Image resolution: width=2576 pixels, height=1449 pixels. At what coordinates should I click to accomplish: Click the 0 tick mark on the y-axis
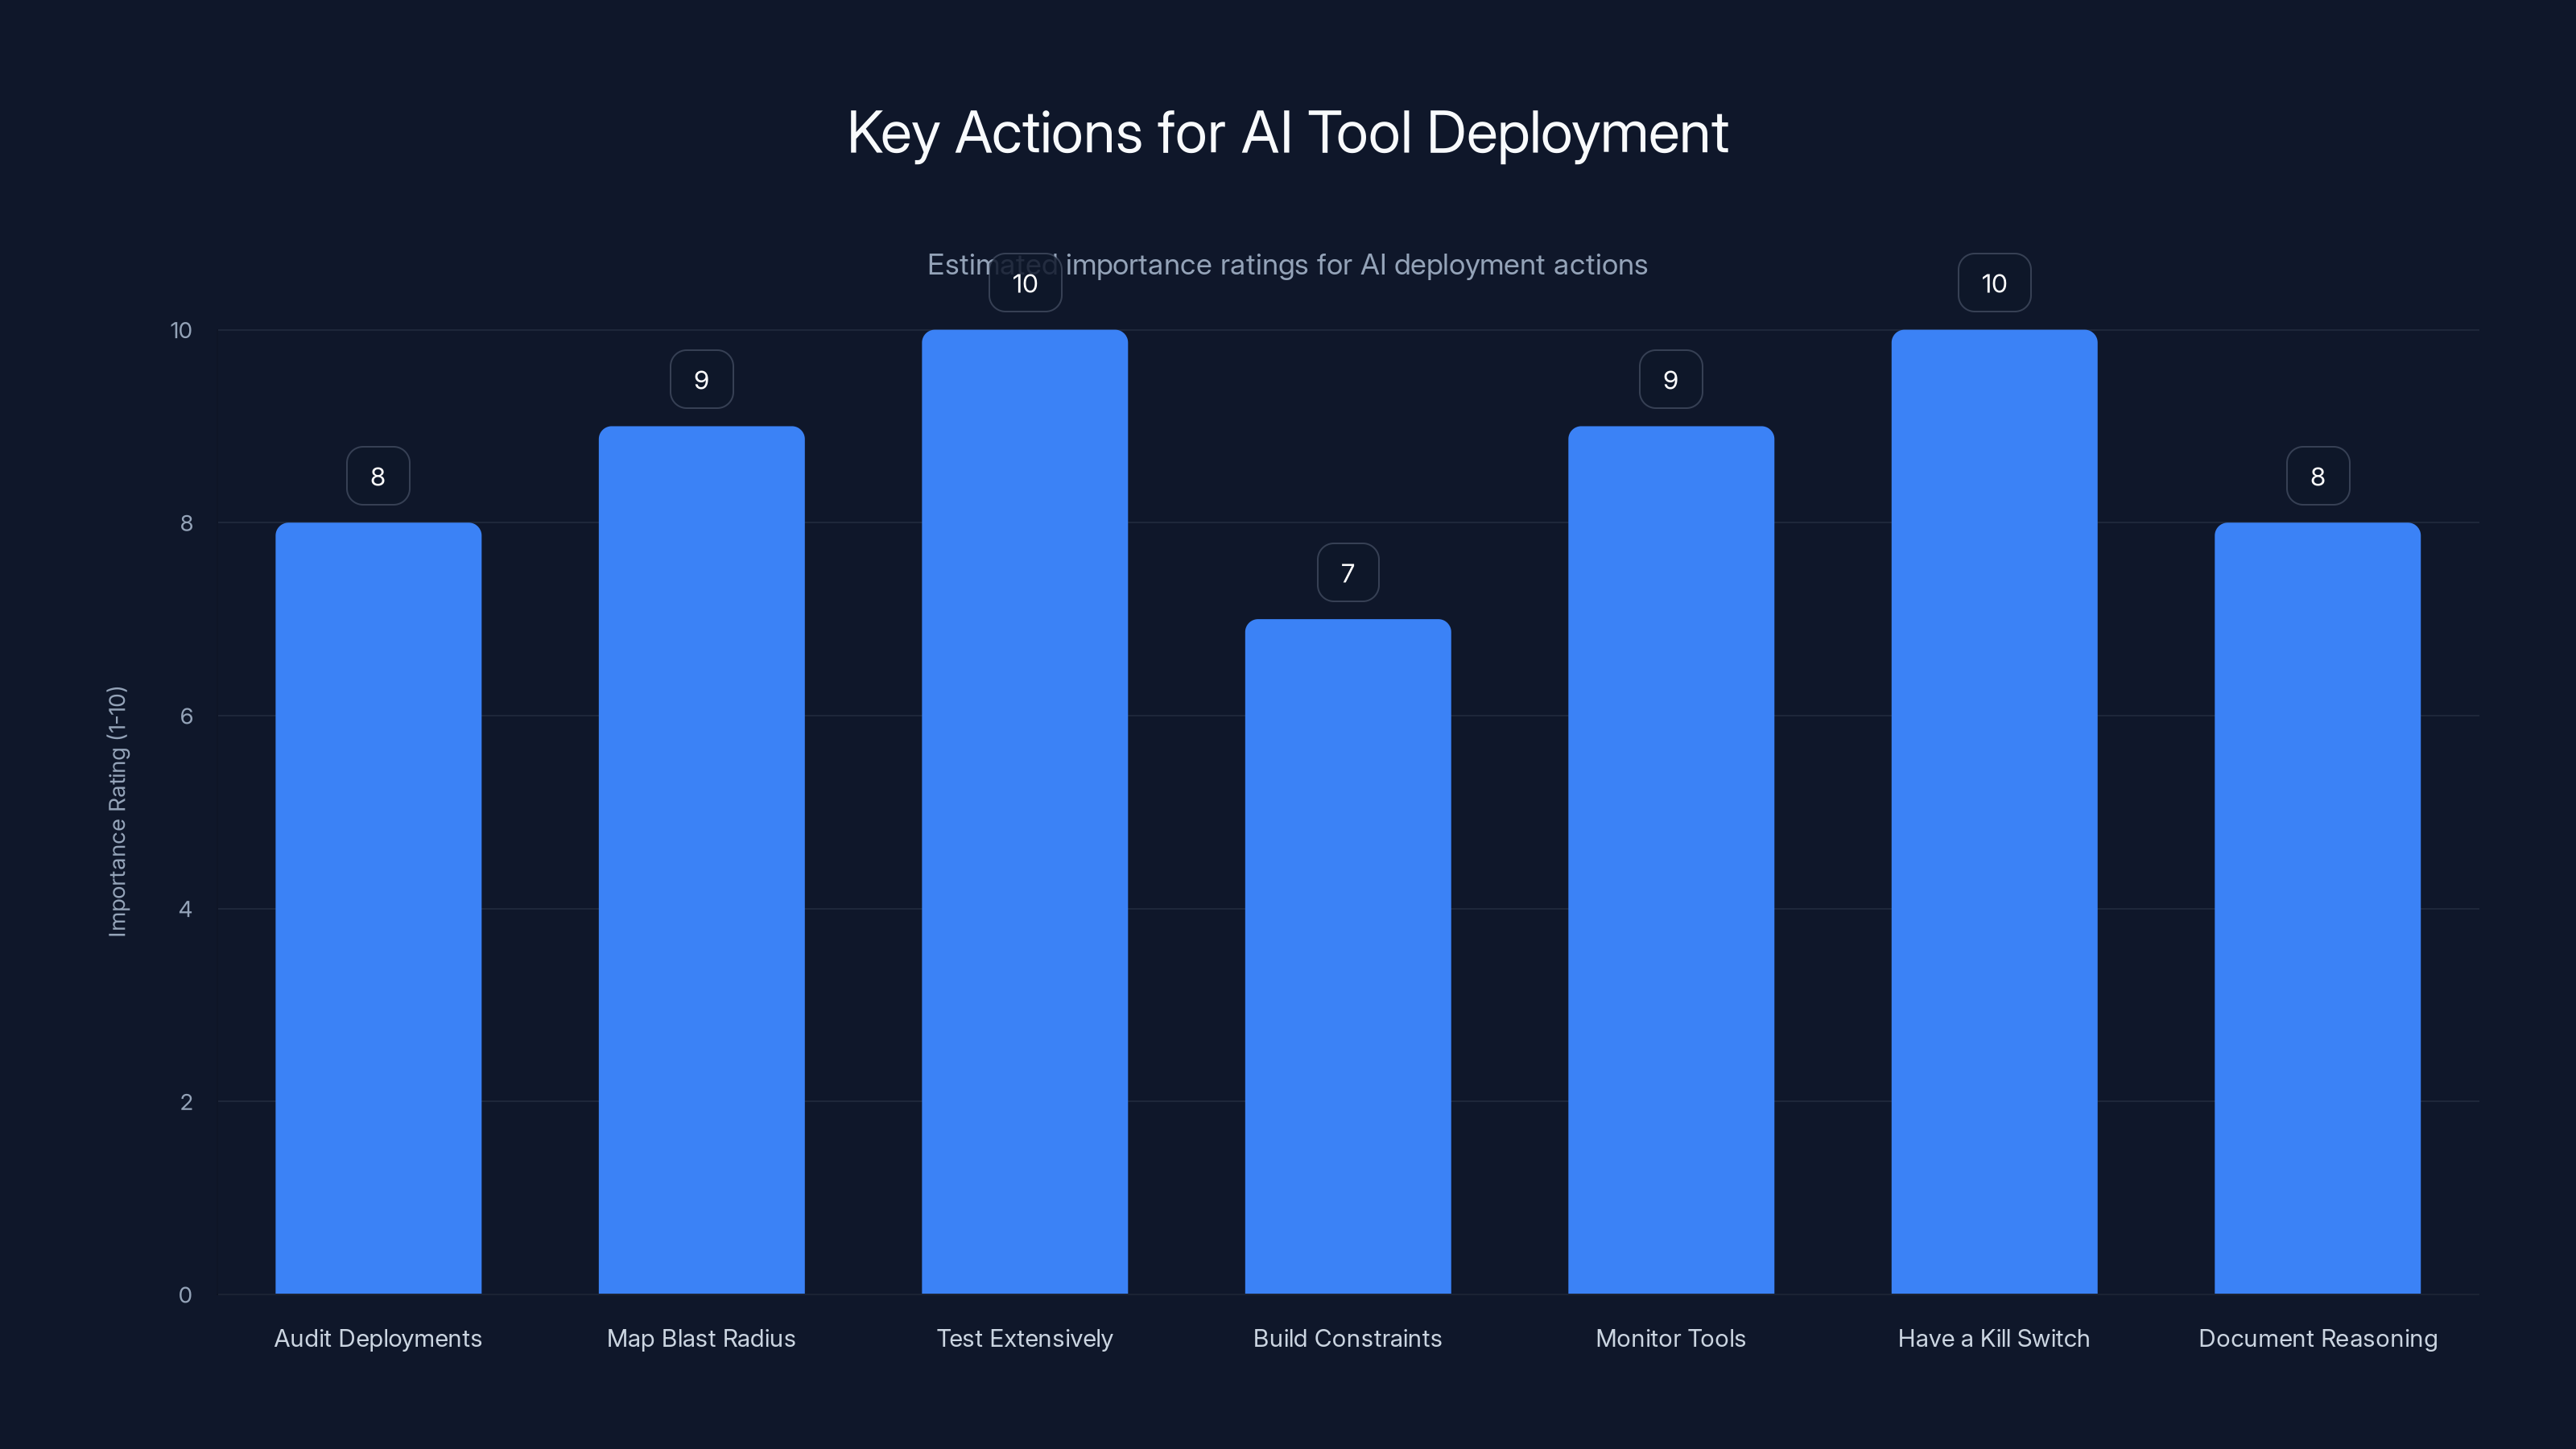pyautogui.click(x=185, y=1295)
